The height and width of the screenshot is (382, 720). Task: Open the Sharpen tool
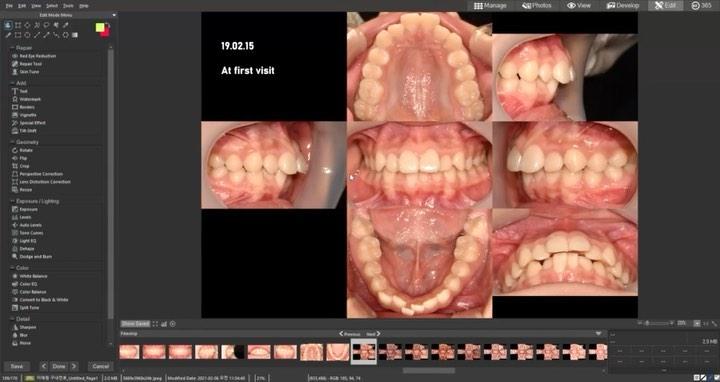24,327
